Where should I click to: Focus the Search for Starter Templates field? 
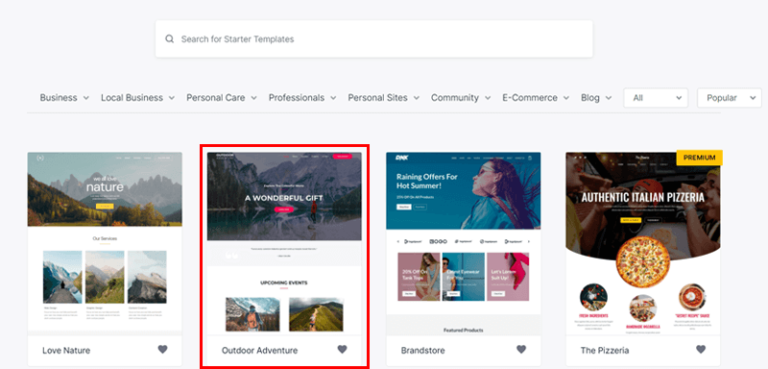coord(374,39)
